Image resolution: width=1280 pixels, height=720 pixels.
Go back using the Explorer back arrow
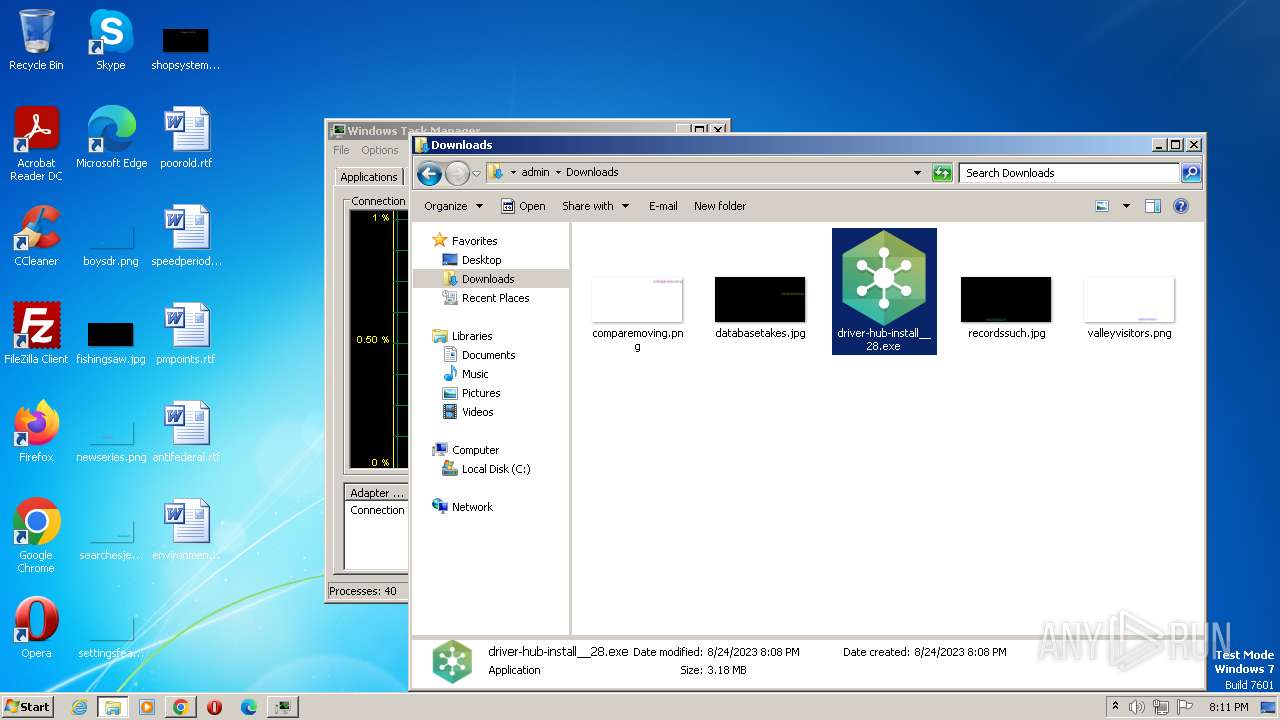point(429,173)
